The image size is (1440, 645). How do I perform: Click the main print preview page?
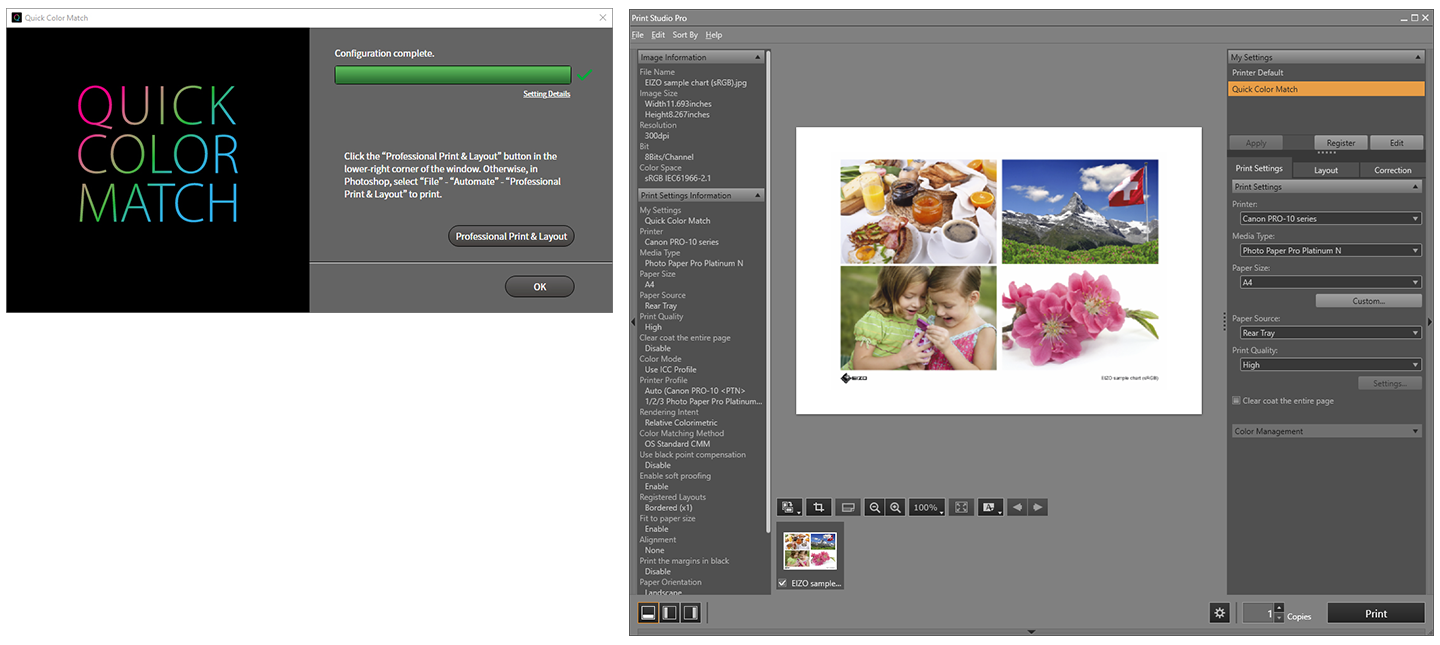coord(999,270)
